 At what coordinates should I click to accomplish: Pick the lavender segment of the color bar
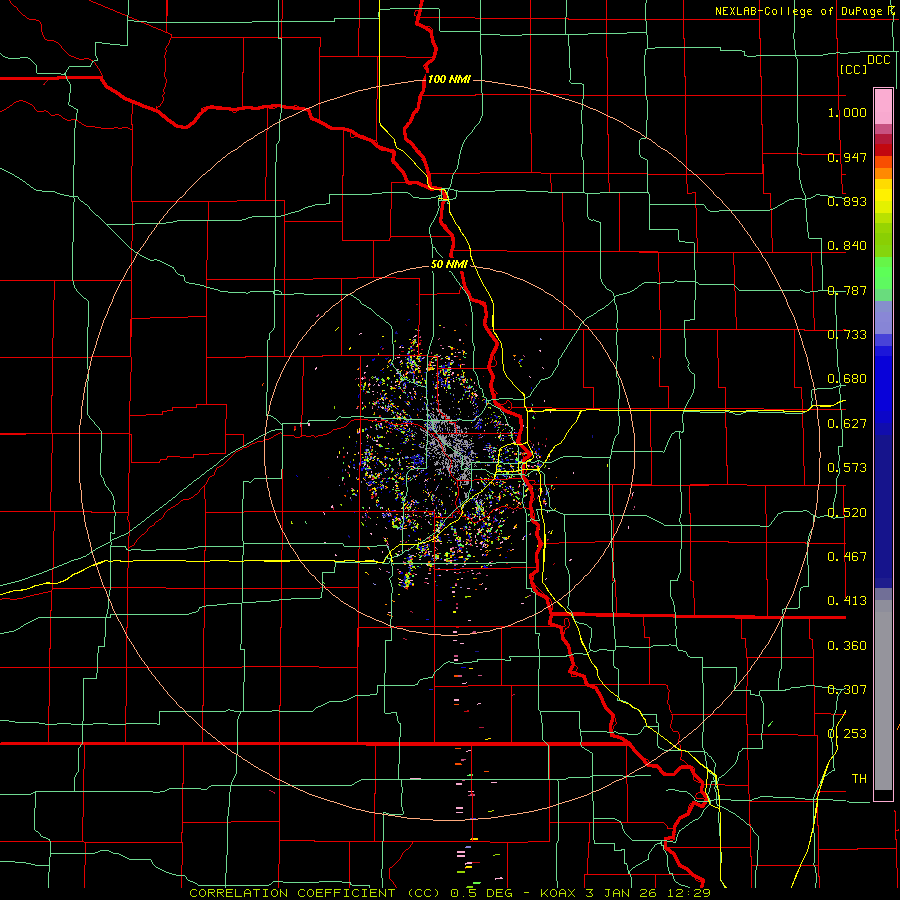(x=883, y=317)
